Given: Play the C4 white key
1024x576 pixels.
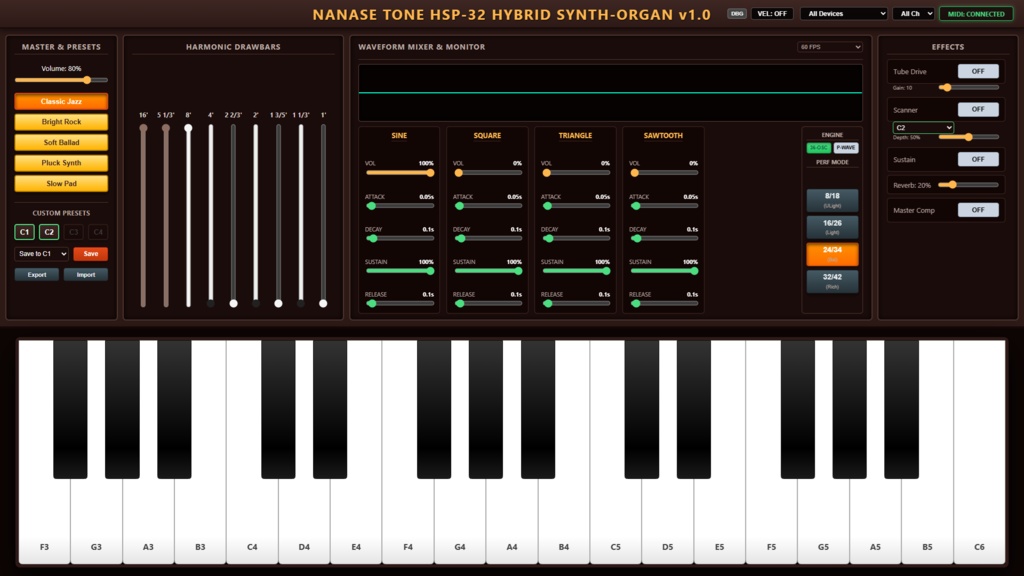Looking at the screenshot, I should coord(252,522).
